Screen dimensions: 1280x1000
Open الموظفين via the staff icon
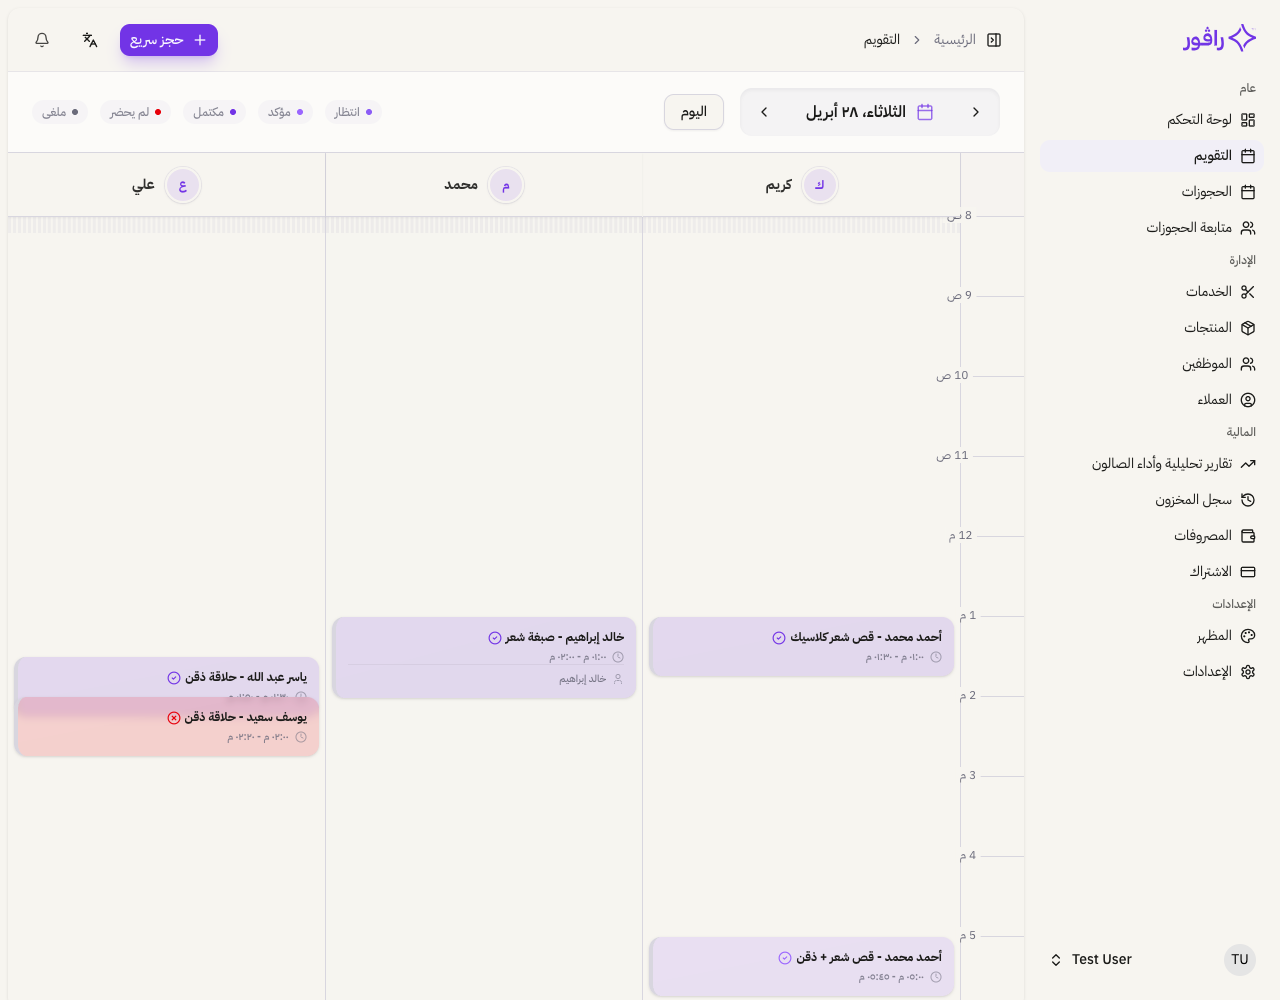tap(1248, 363)
